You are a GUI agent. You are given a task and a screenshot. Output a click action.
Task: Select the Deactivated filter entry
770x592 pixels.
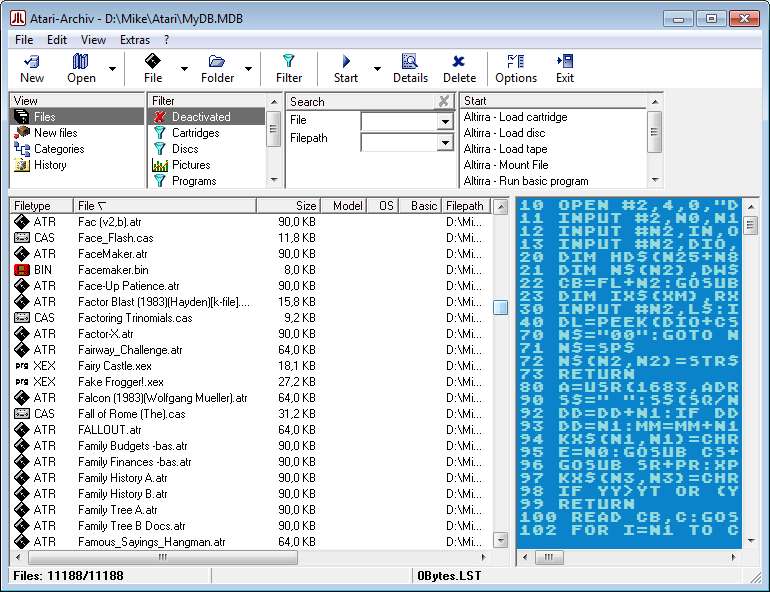(207, 117)
